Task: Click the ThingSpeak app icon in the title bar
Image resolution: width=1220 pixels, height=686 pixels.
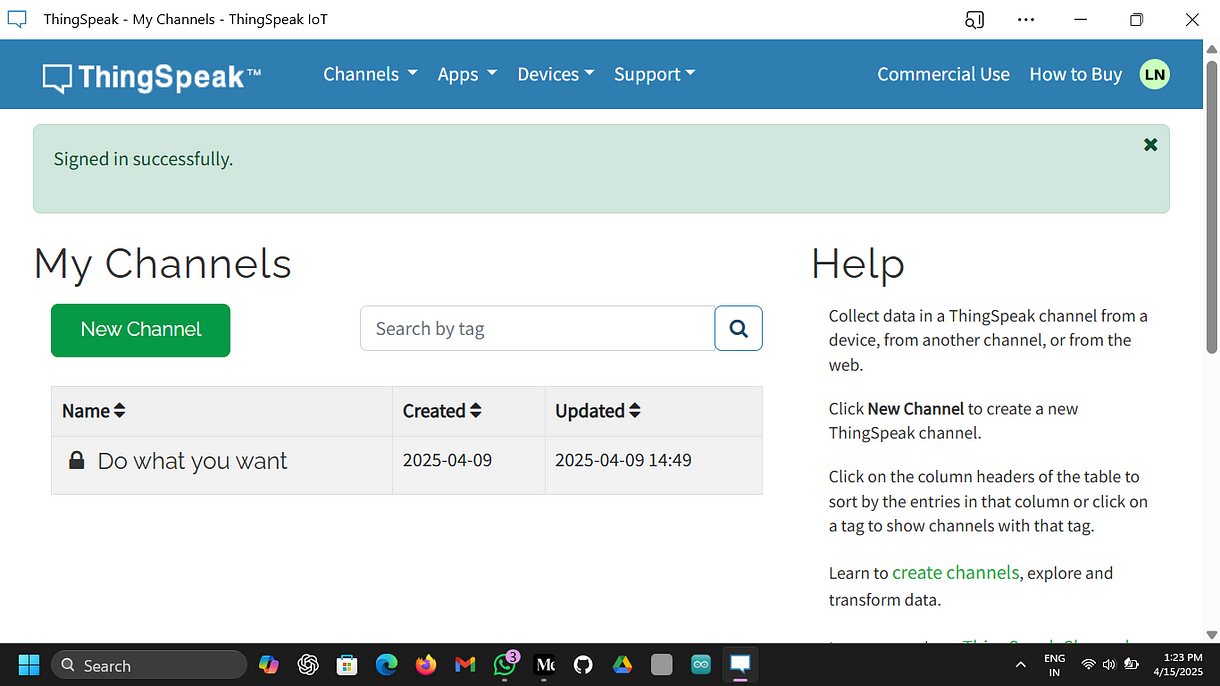Action: click(x=17, y=19)
